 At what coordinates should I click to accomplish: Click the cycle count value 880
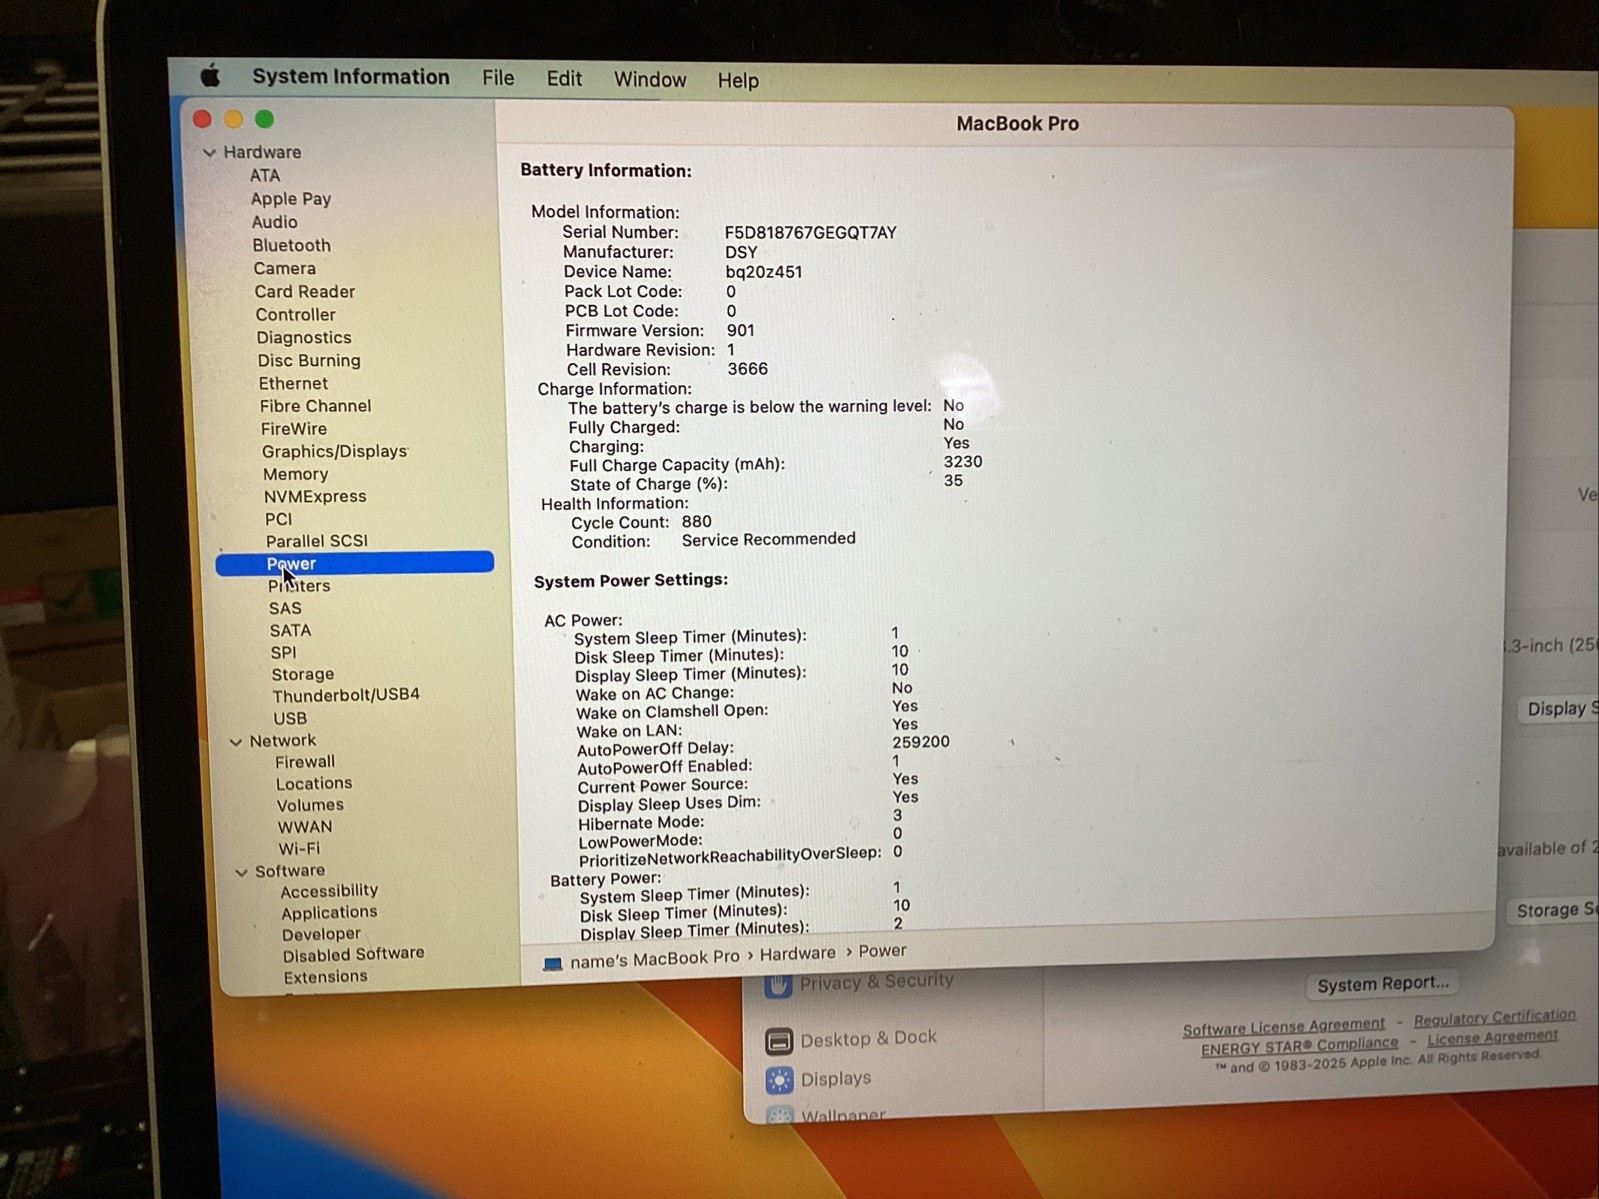696,522
